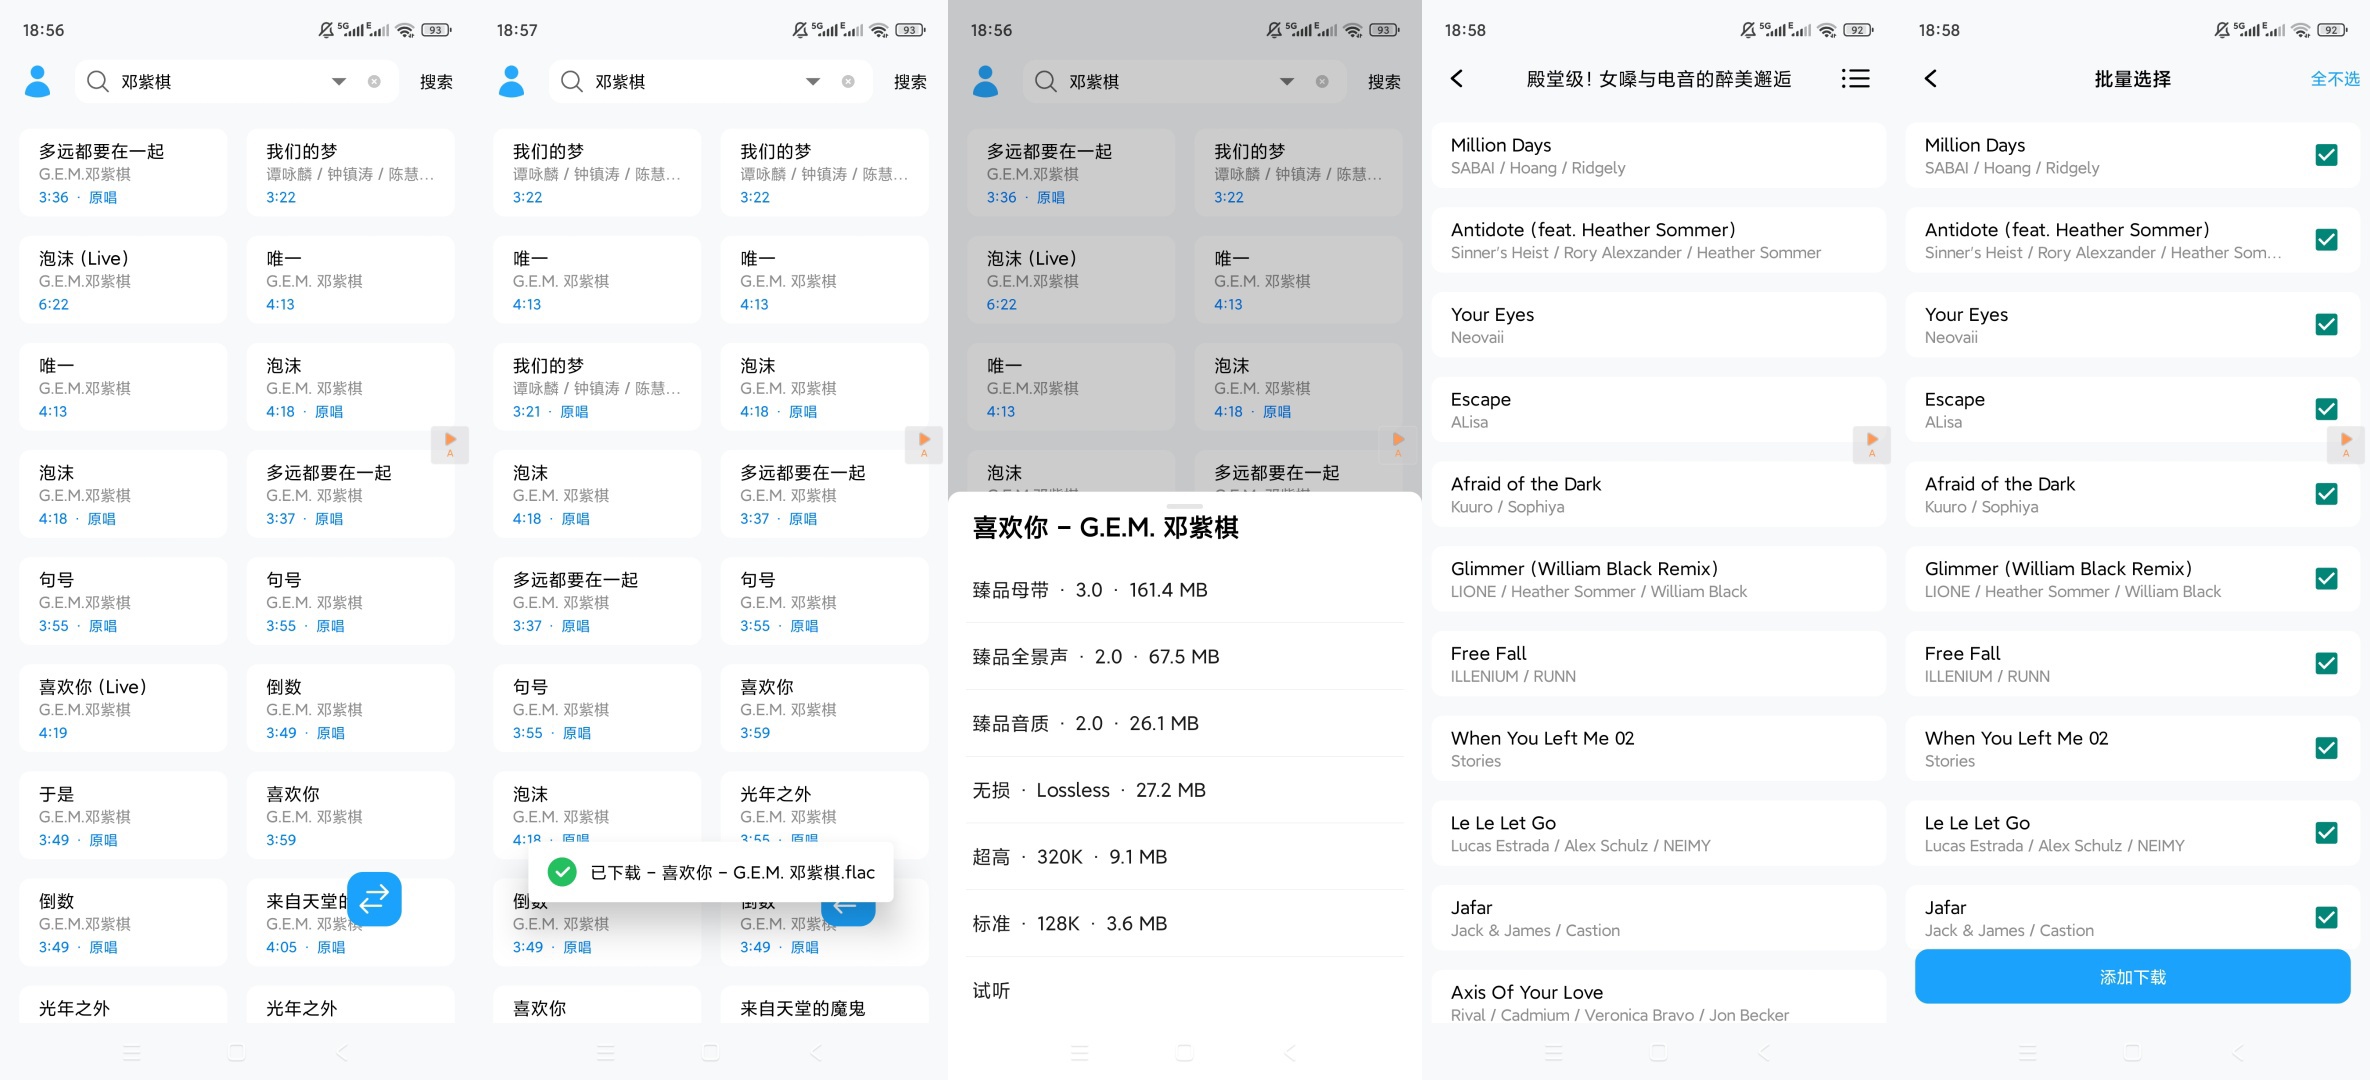The image size is (2370, 1080).
Task: Expand the search dropdown on the third screen
Action: pyautogui.click(x=1286, y=81)
